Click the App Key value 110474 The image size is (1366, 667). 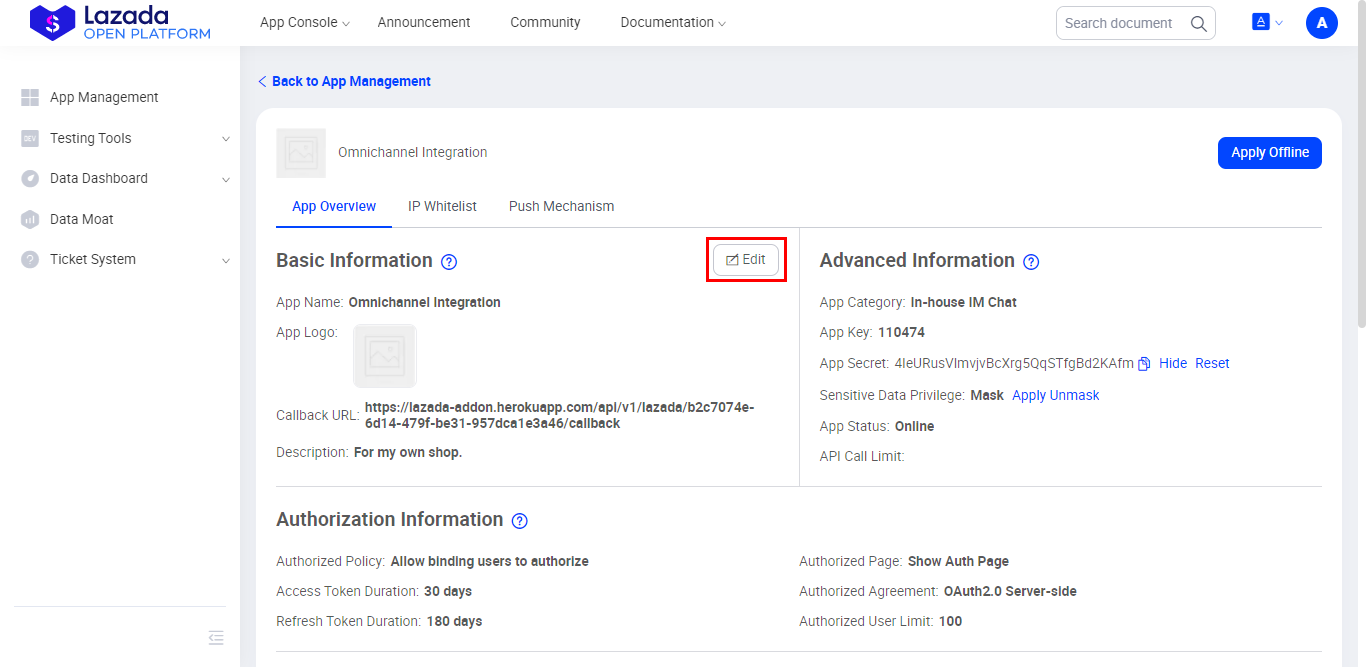tap(901, 332)
